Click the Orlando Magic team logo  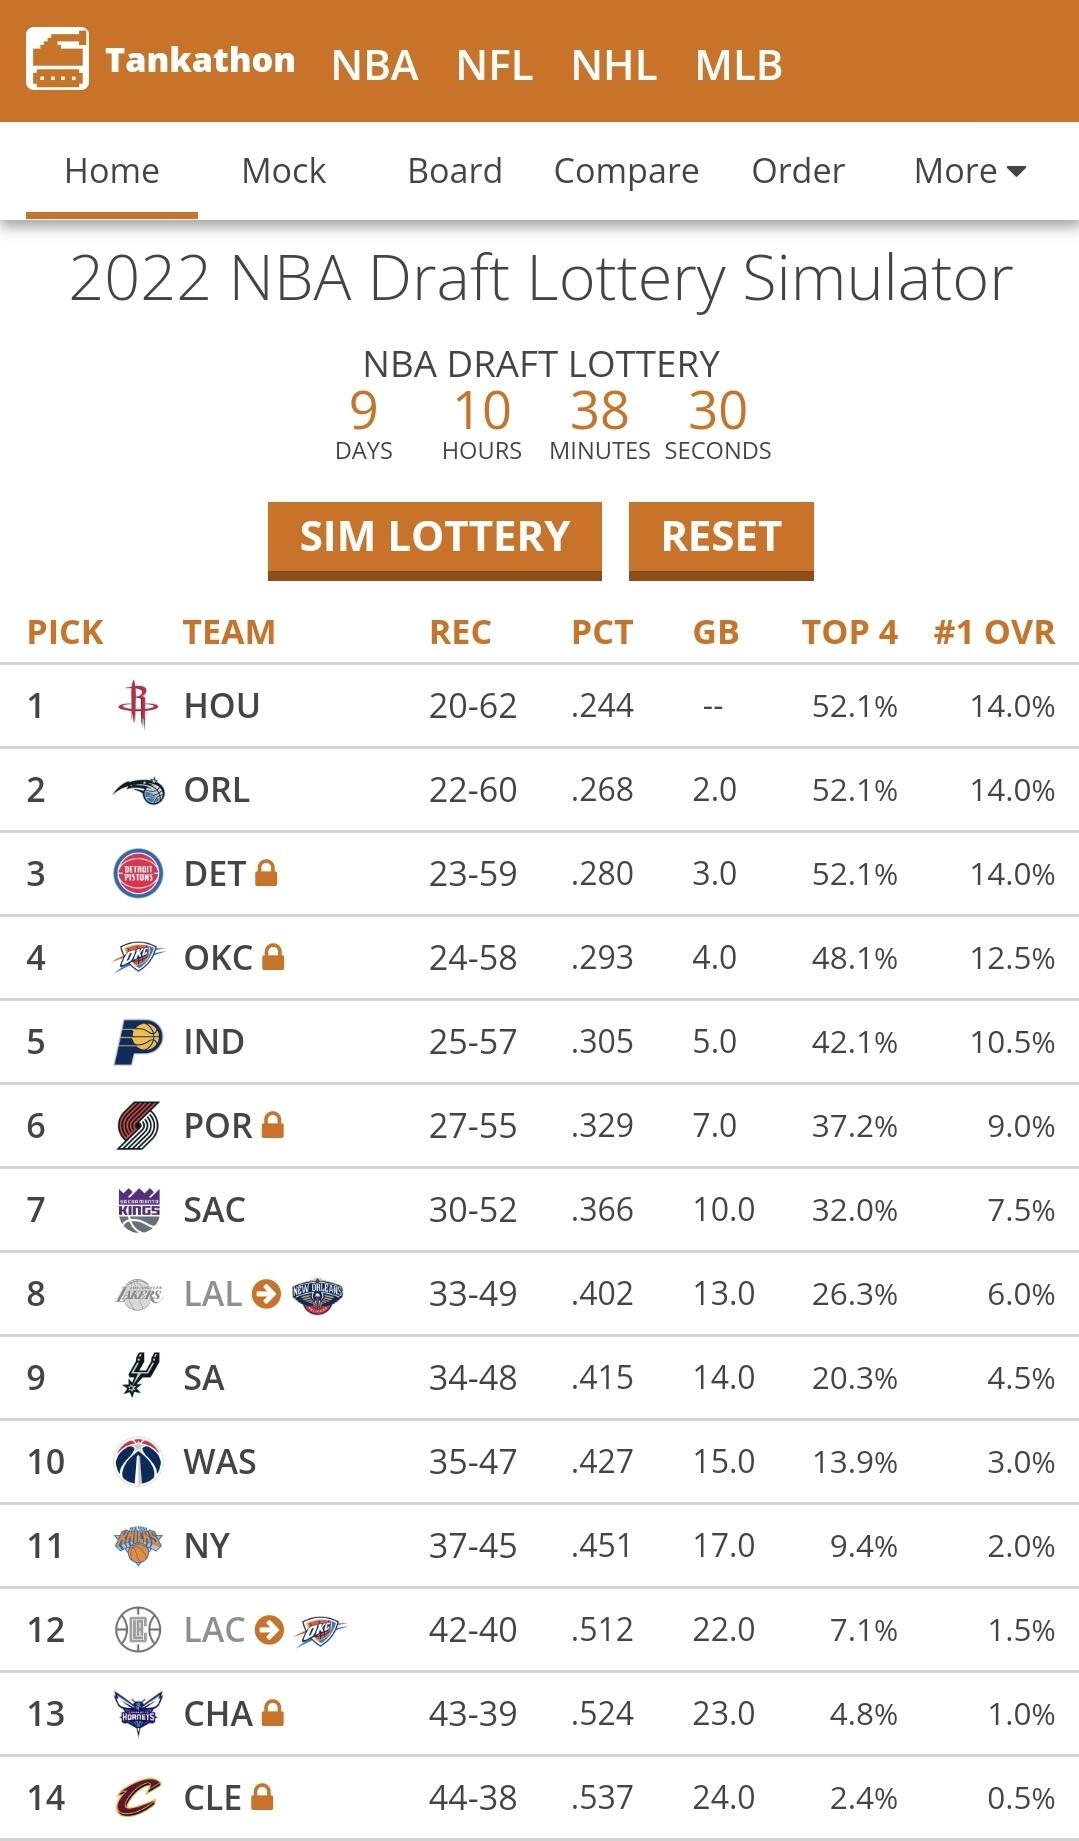point(138,790)
